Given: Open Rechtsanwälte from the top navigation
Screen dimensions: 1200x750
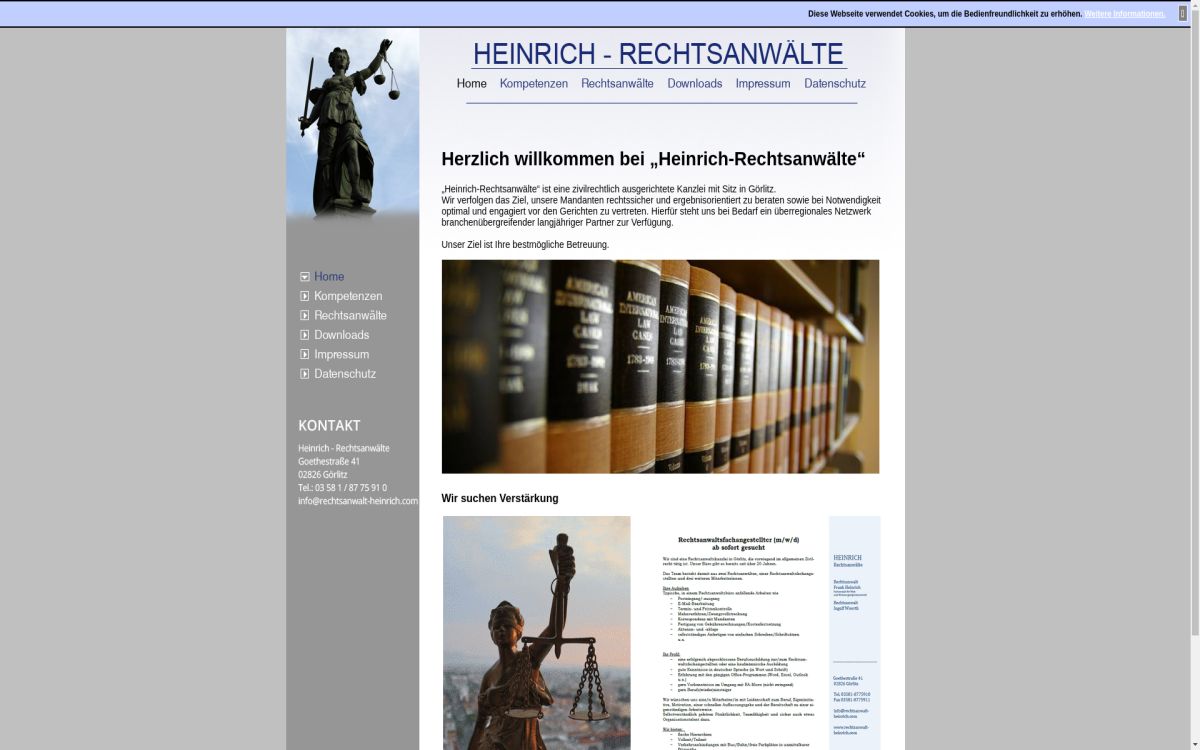Looking at the screenshot, I should pyautogui.click(x=616, y=84).
